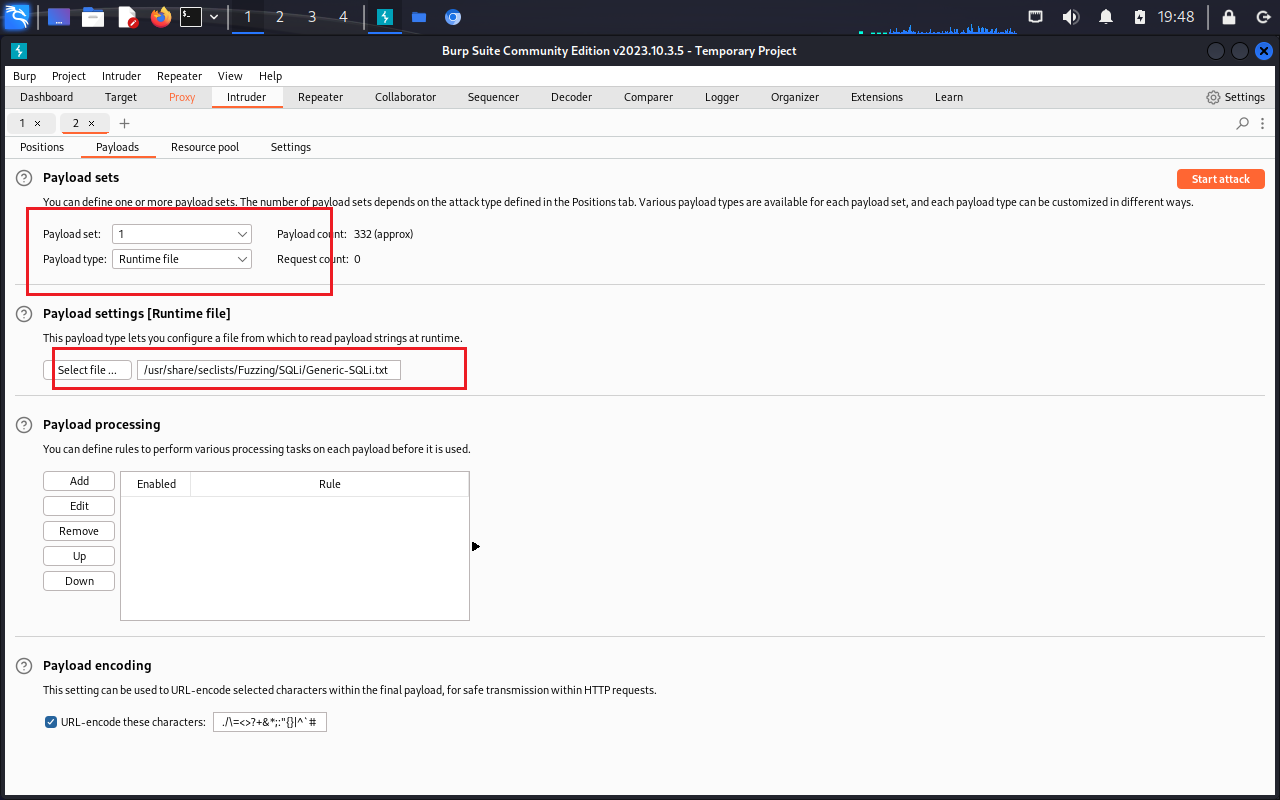Screen dimensions: 1280x800
Task: Click the three-dot options icon near search
Action: (x=1261, y=123)
